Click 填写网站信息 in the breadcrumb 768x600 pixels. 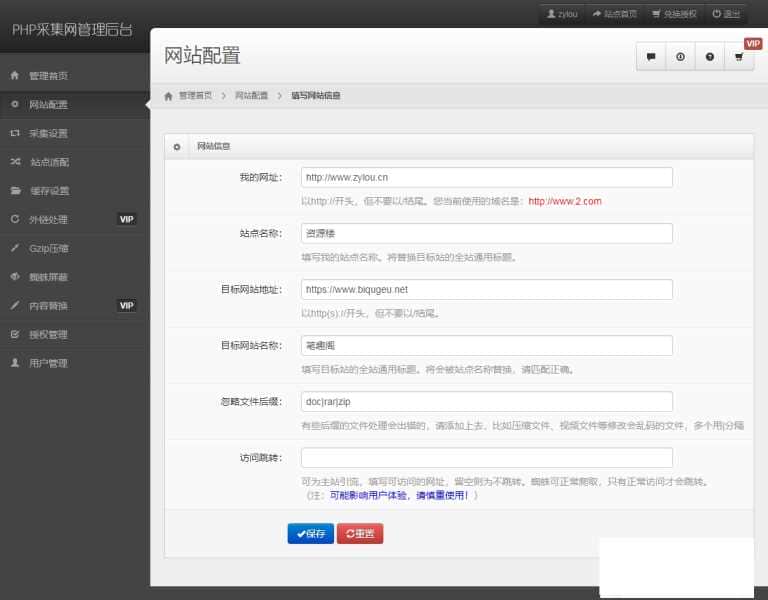click(x=316, y=96)
